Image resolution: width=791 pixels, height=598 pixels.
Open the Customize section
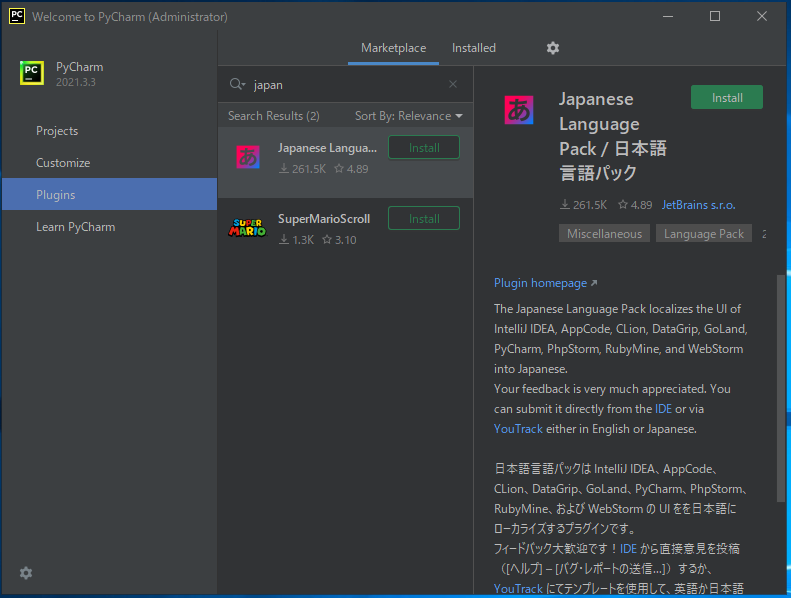[x=109, y=162]
